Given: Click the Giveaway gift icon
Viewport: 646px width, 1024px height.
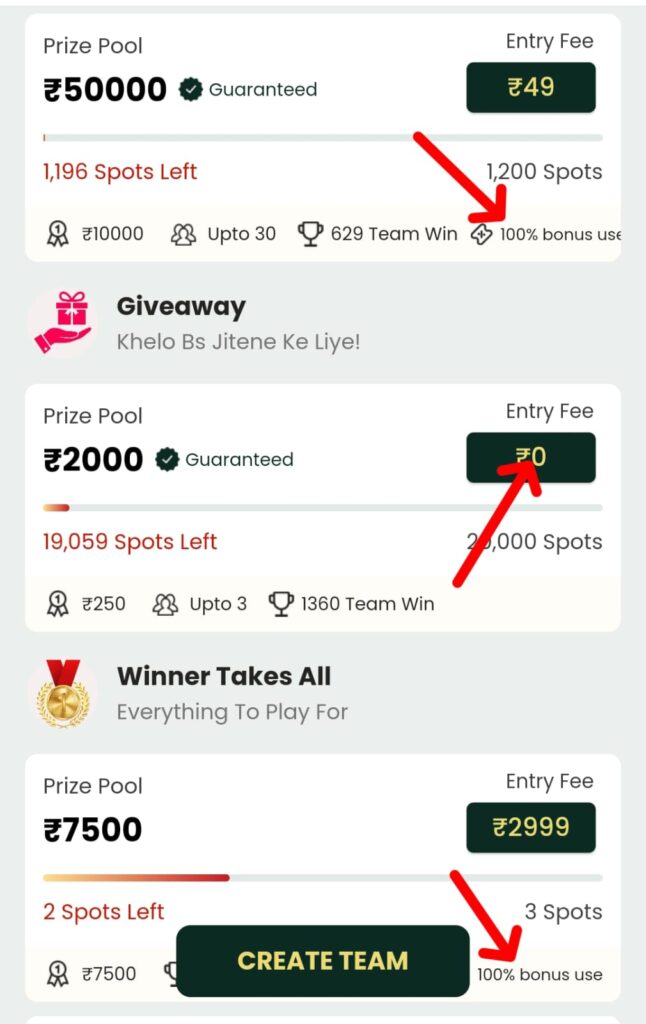Looking at the screenshot, I should (63, 323).
